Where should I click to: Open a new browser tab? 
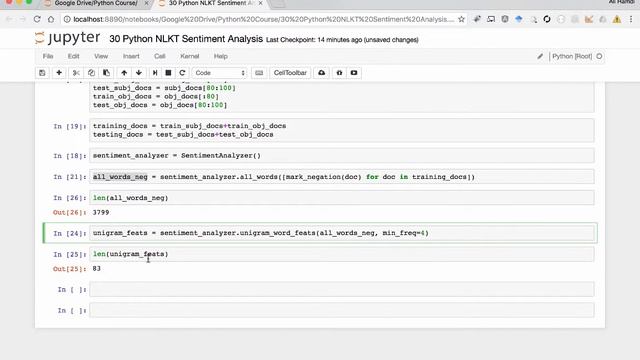click(x=278, y=3)
